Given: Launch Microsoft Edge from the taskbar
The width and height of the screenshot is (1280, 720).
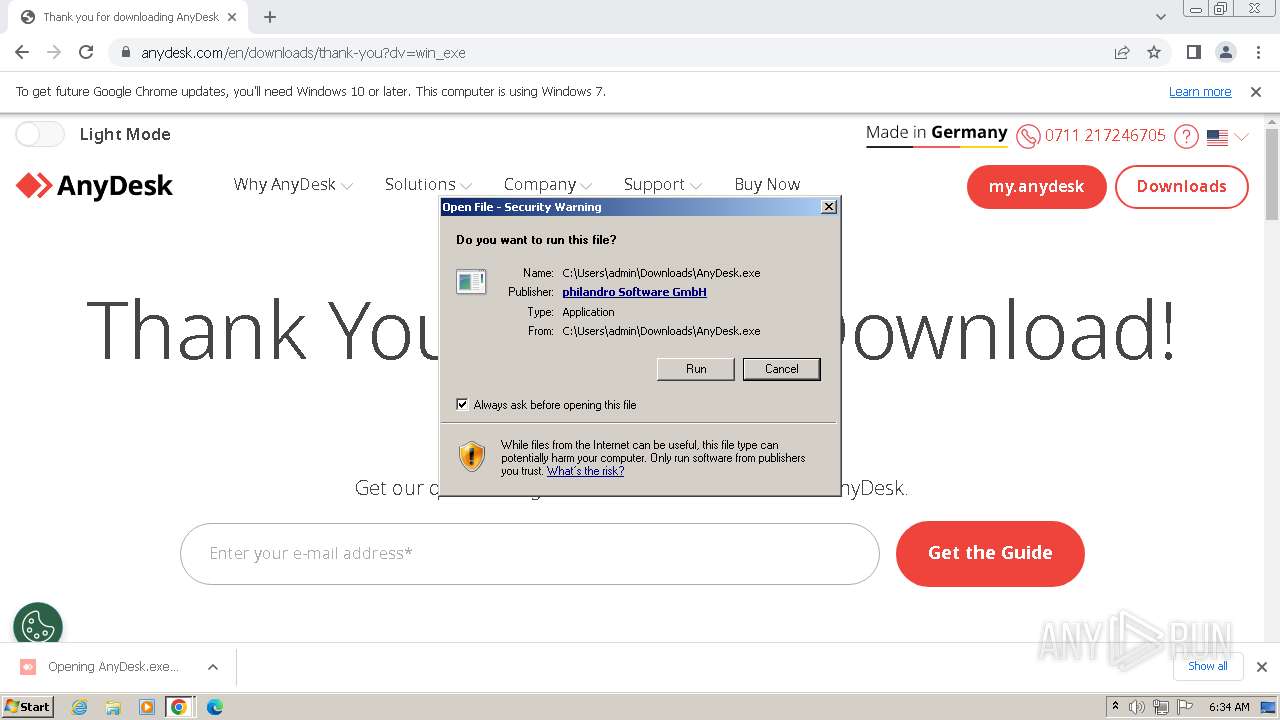Looking at the screenshot, I should (x=214, y=707).
